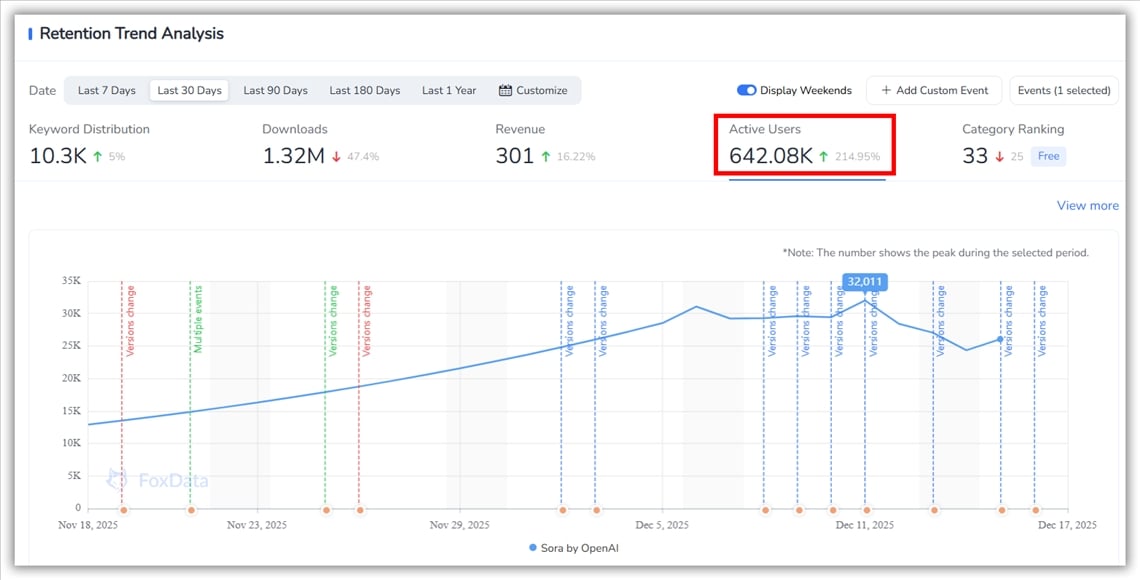Click the green up arrow beside Keyword Distribution

point(95,156)
